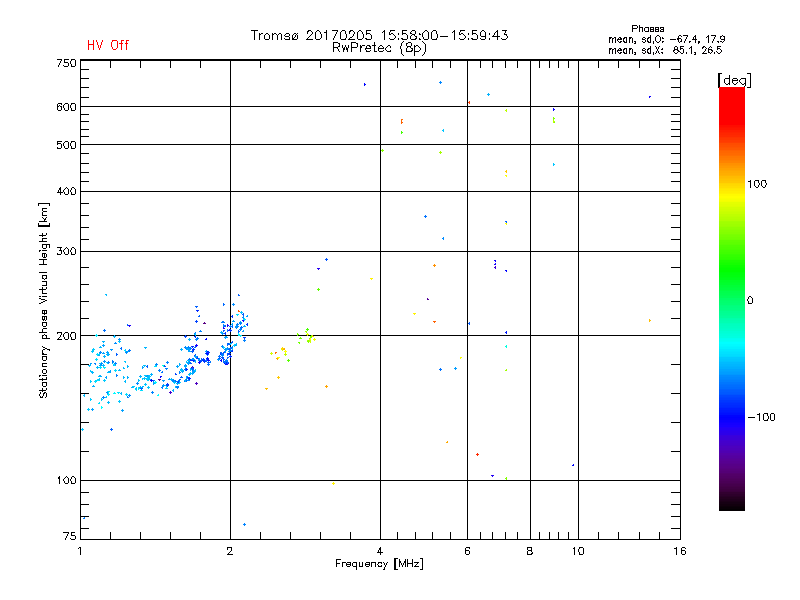The width and height of the screenshot is (800, 600).
Task: Click the y-axis '500' tick label
Action: click(66, 145)
